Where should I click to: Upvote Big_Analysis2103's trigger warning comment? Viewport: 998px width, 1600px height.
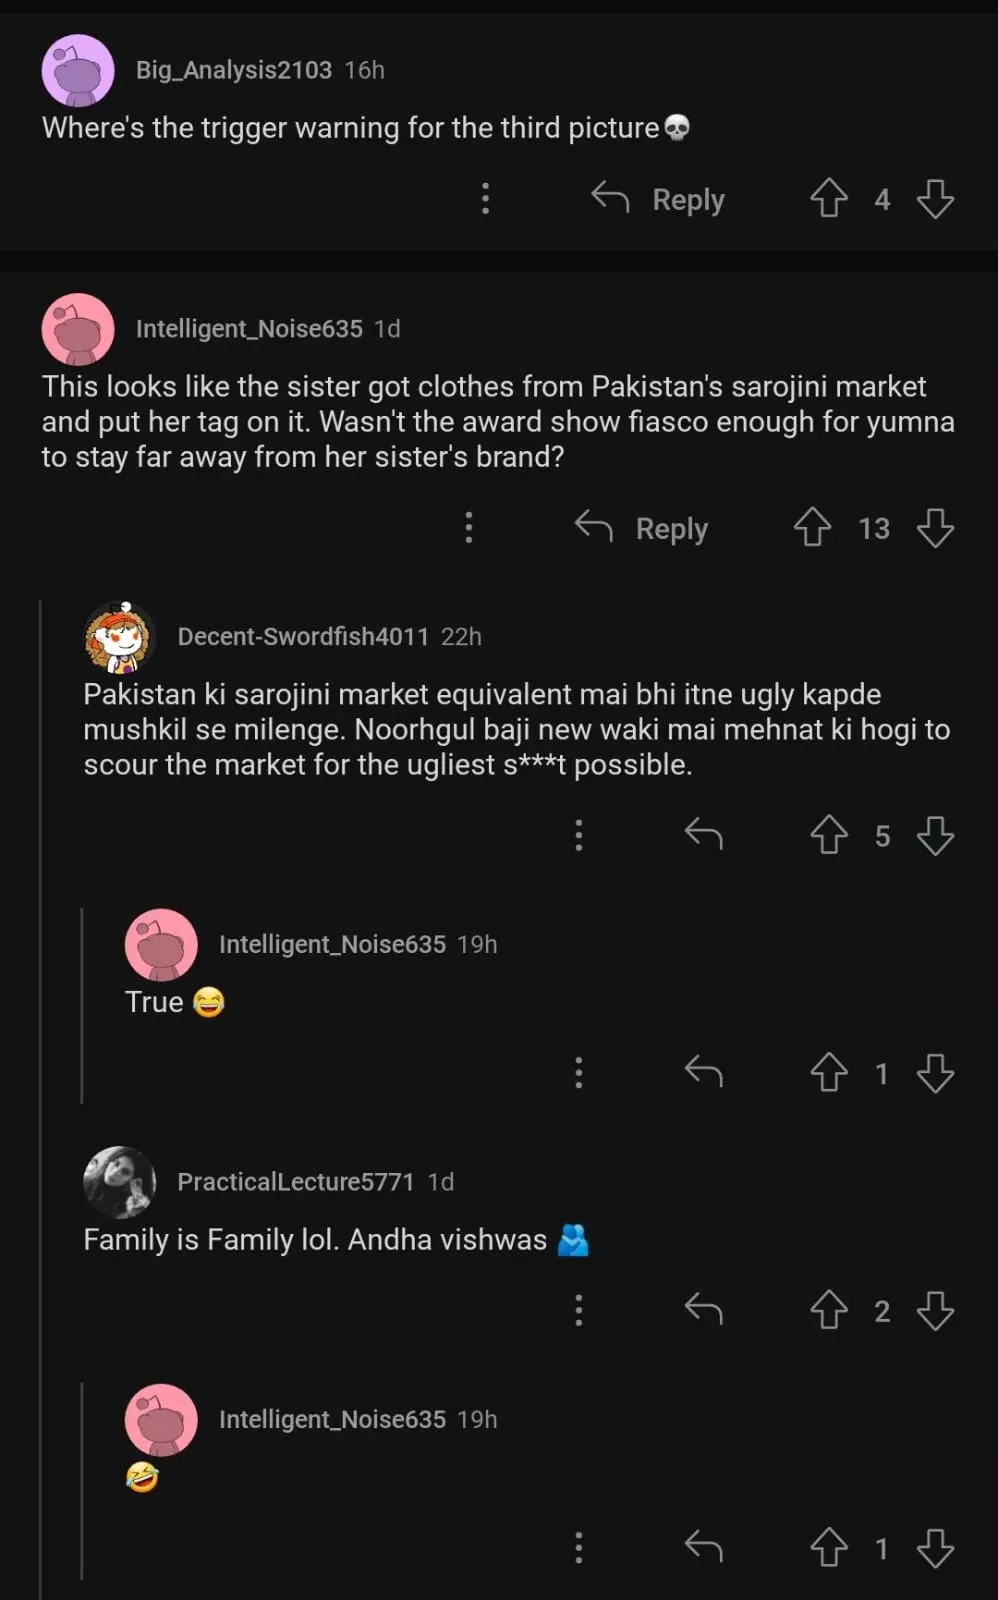point(828,198)
